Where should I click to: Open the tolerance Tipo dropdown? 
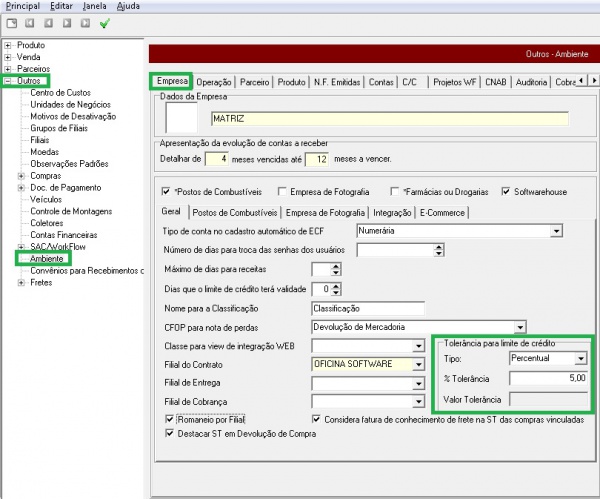tap(581, 357)
